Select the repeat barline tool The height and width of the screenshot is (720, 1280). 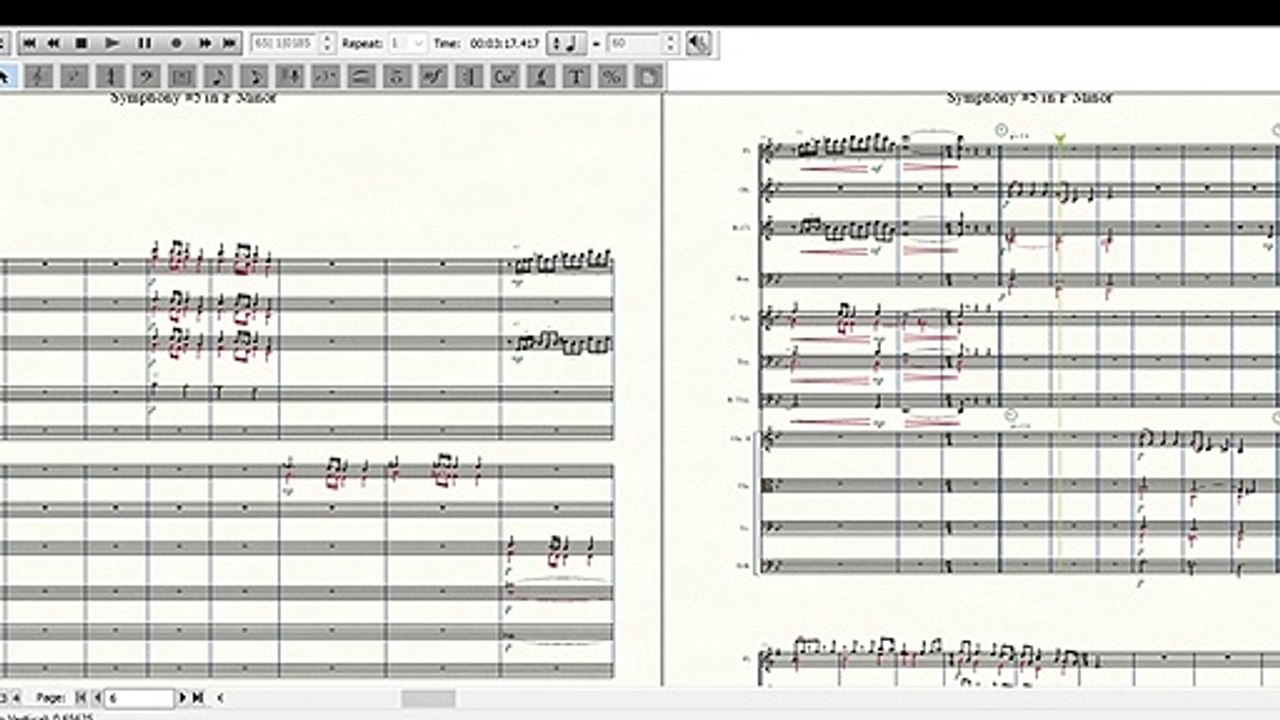pyautogui.click(x=469, y=76)
